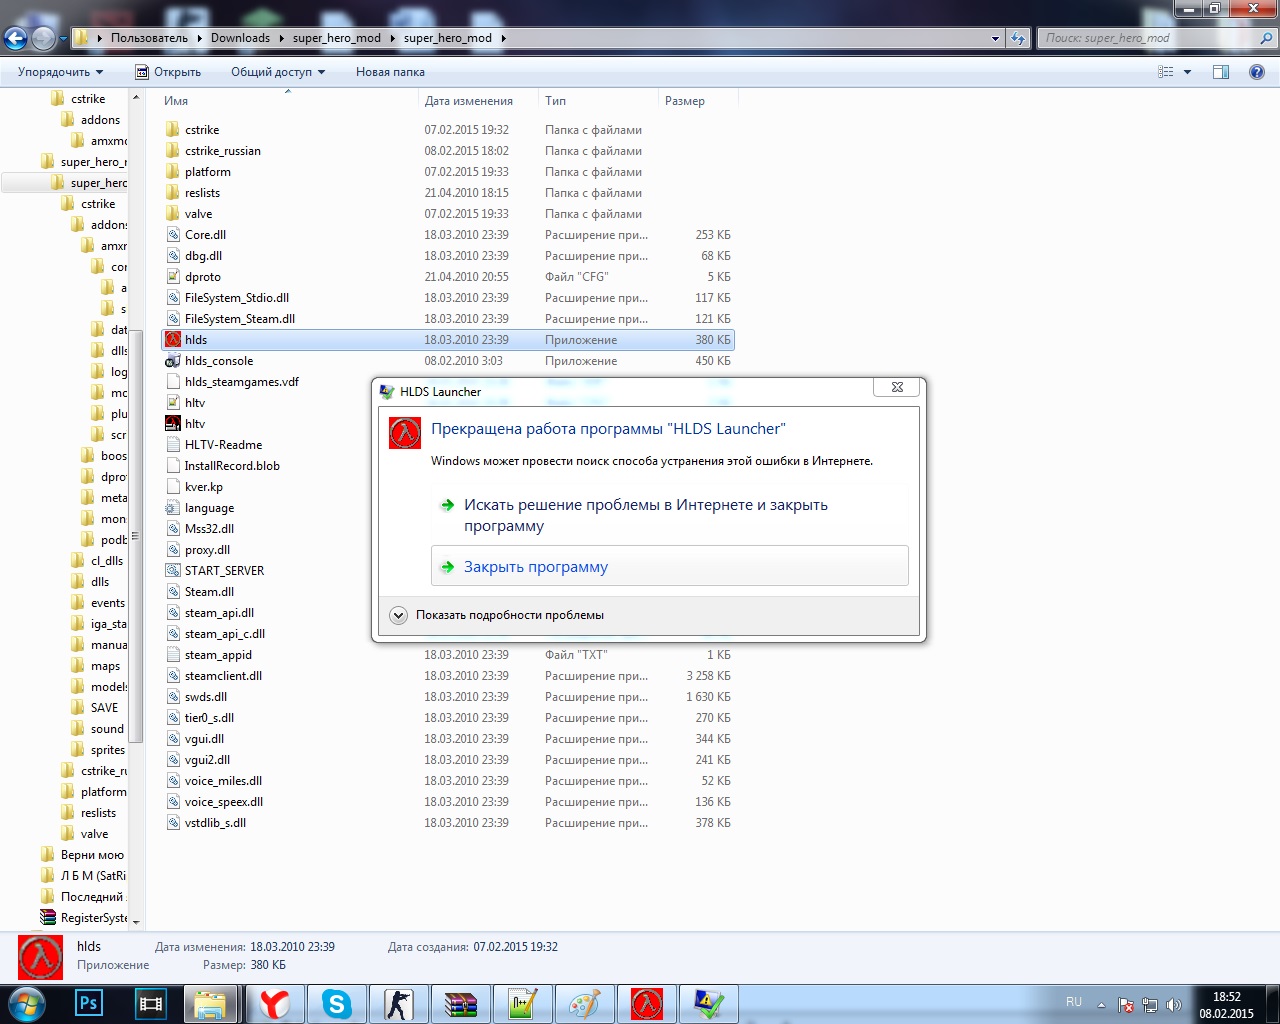This screenshot has height=1024, width=1280.
Task: Open the recent pages dropdown beside the nav arrows
Action: tap(63, 39)
